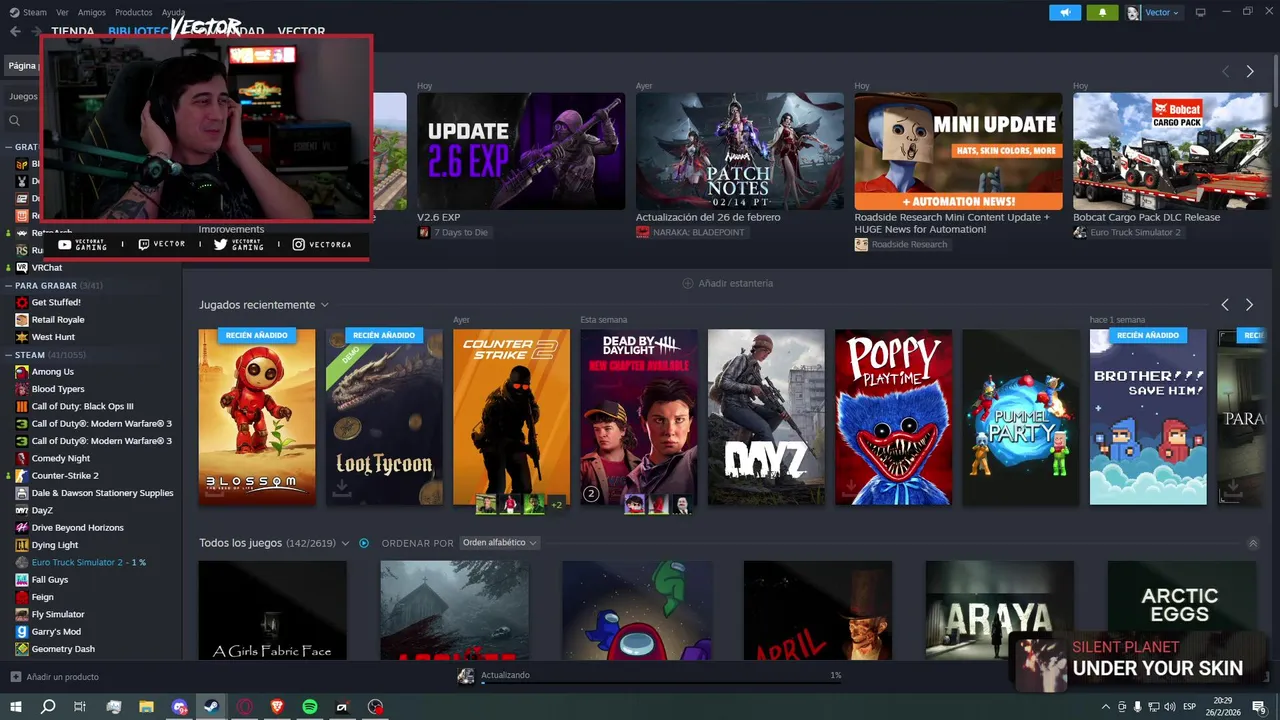Show next news items arrow

point(1249,71)
